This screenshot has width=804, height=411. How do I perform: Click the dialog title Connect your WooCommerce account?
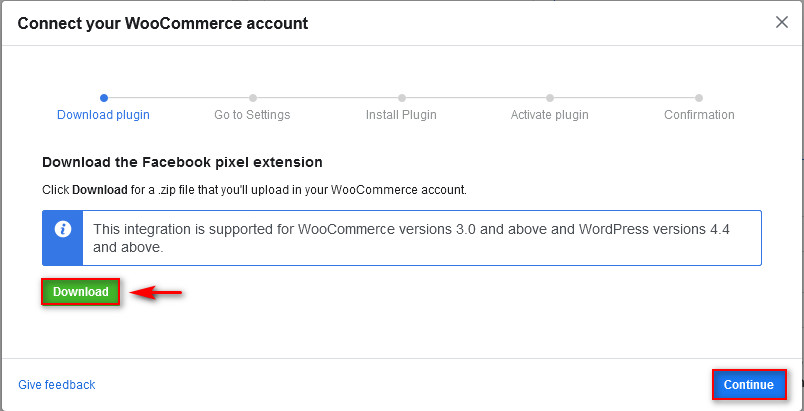(x=163, y=23)
